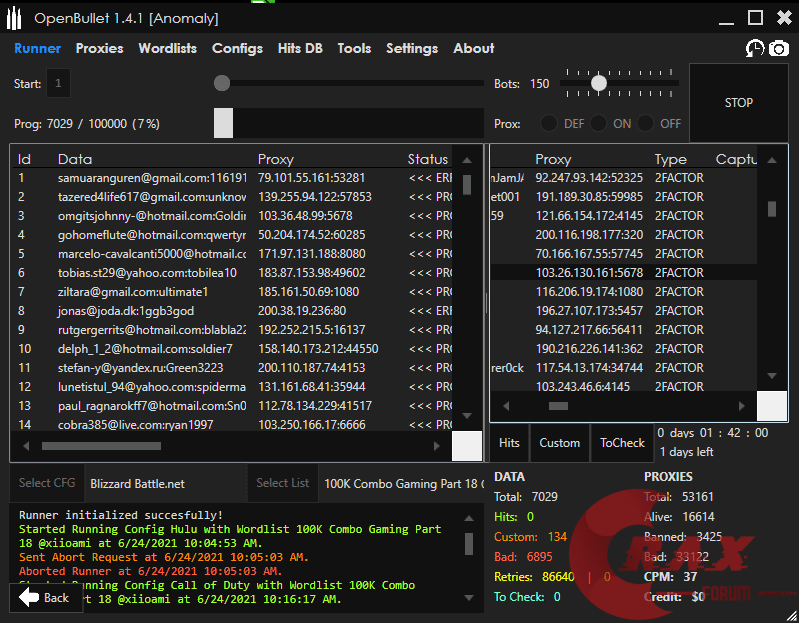Click the camera screenshot icon
Image resolution: width=799 pixels, height=623 pixels.
coord(778,48)
